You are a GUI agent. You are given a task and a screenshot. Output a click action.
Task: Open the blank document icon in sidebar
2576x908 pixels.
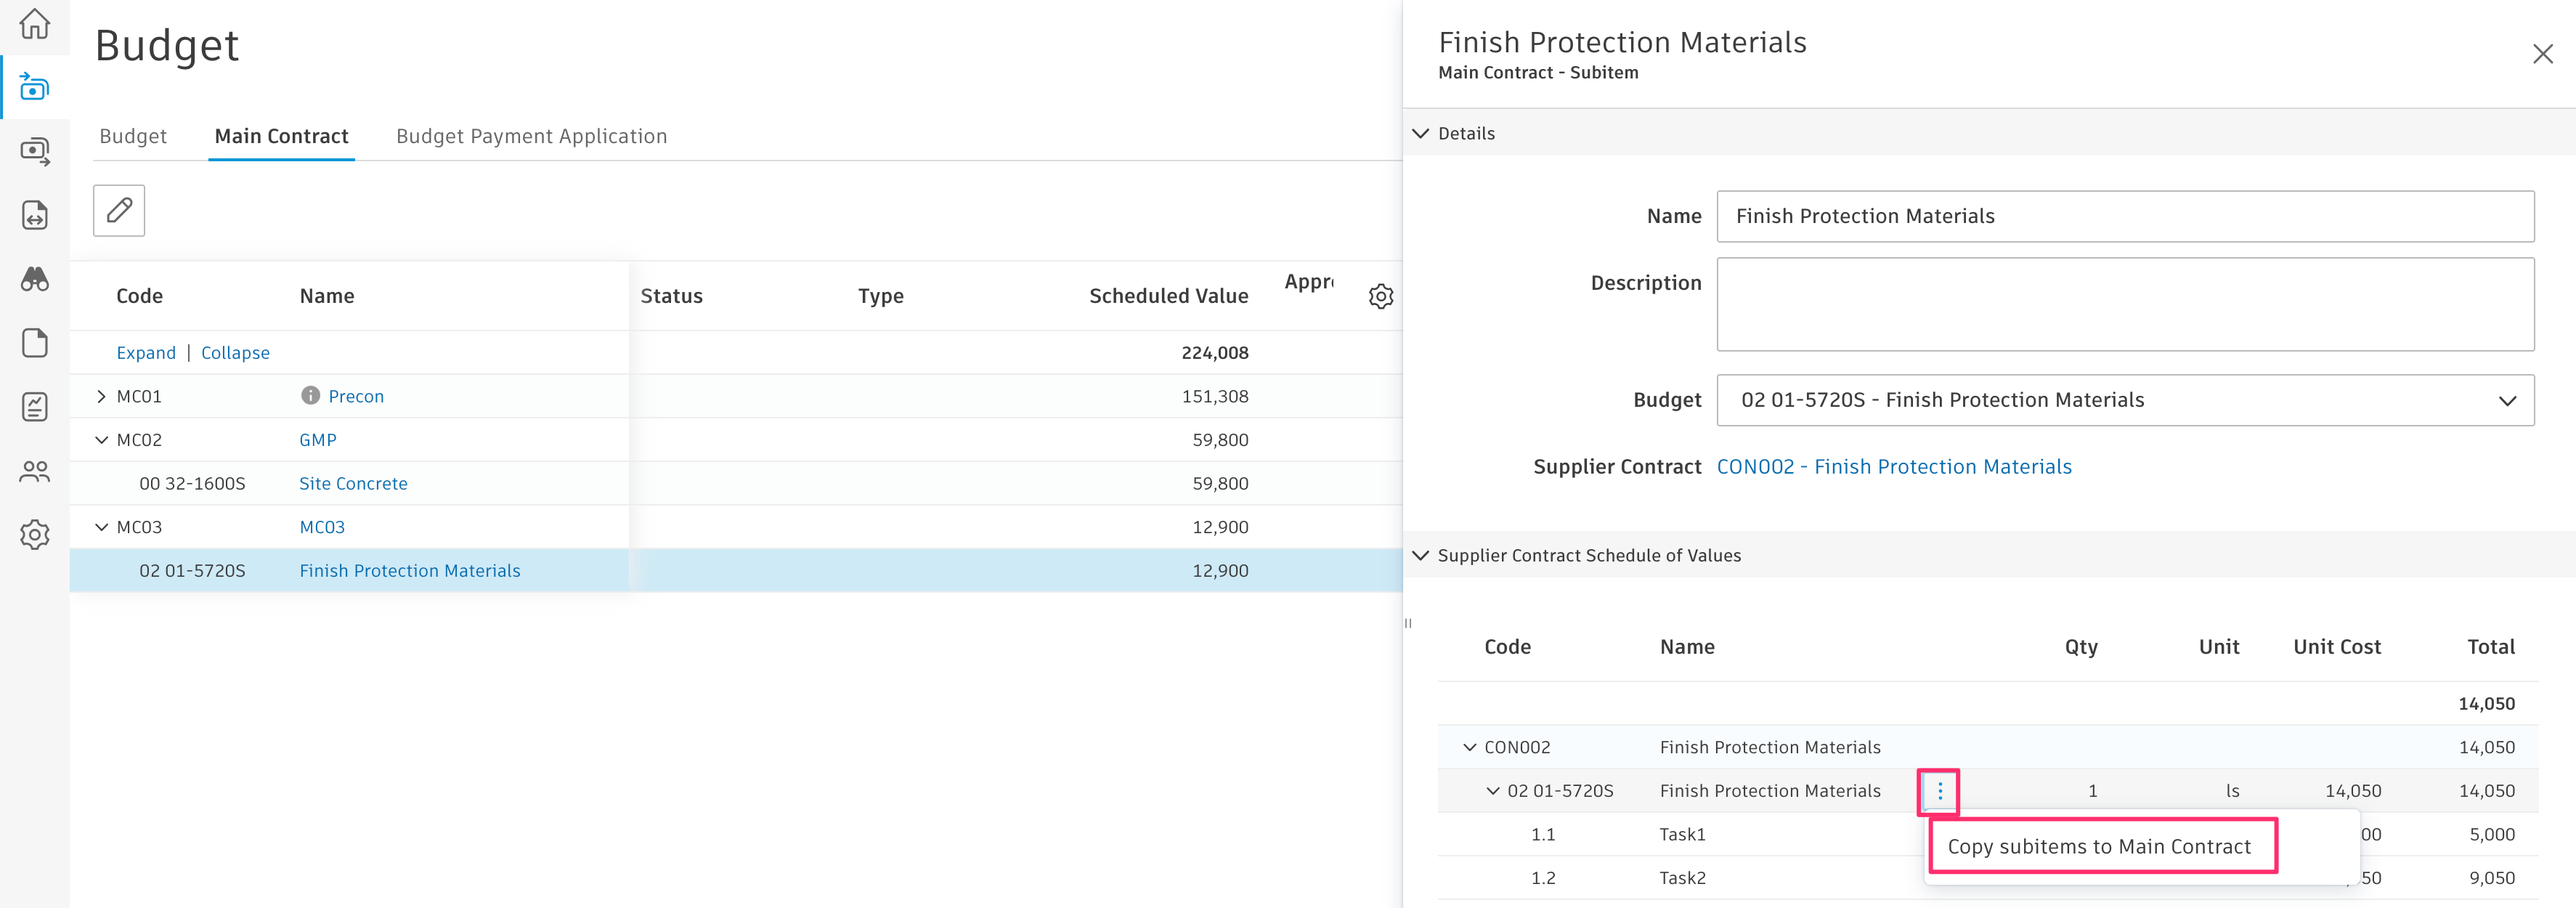pos(35,343)
